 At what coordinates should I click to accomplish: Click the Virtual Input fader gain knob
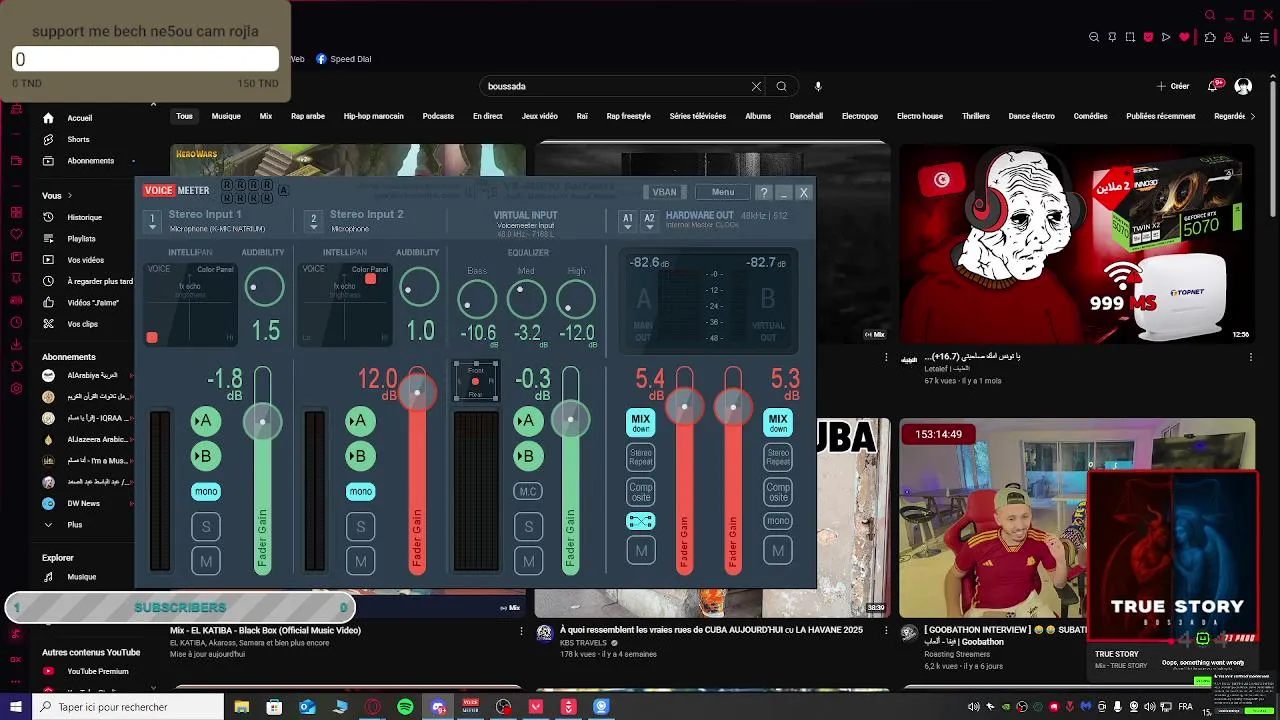click(570, 419)
